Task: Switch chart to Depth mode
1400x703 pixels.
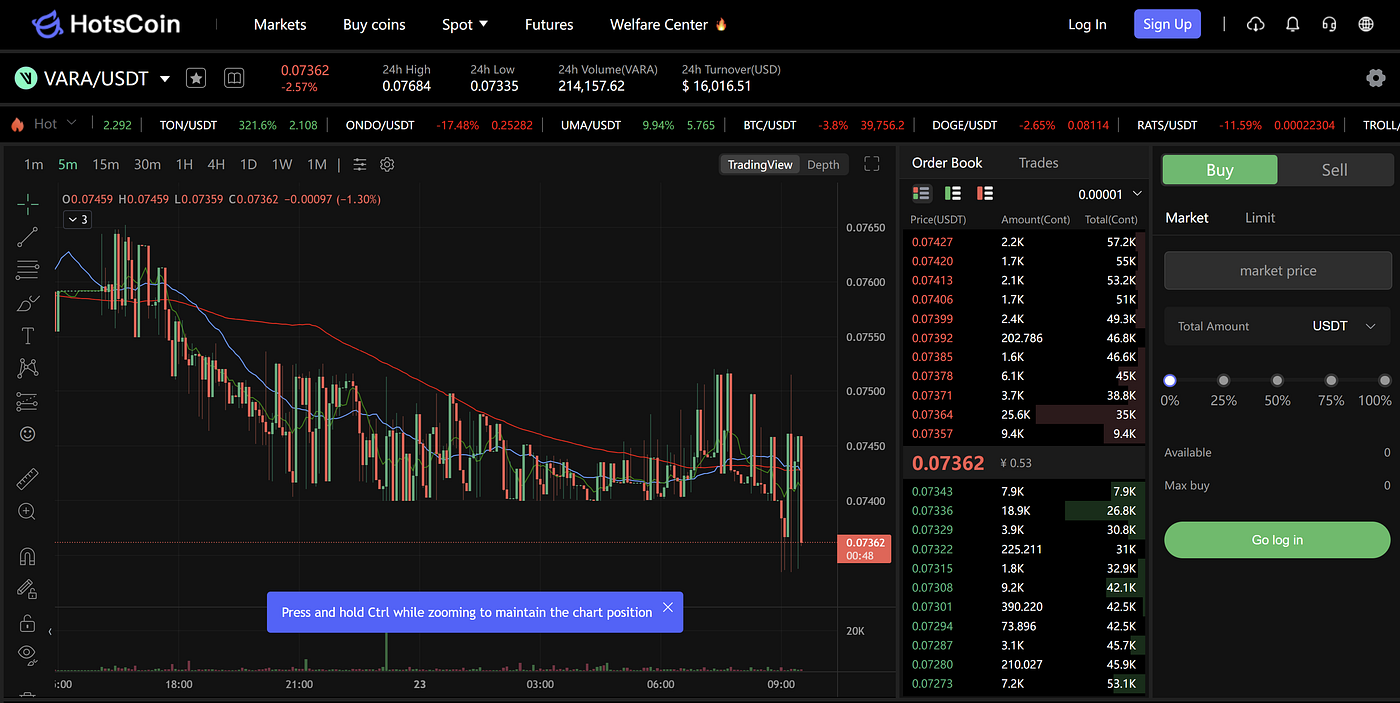Action: (823, 165)
